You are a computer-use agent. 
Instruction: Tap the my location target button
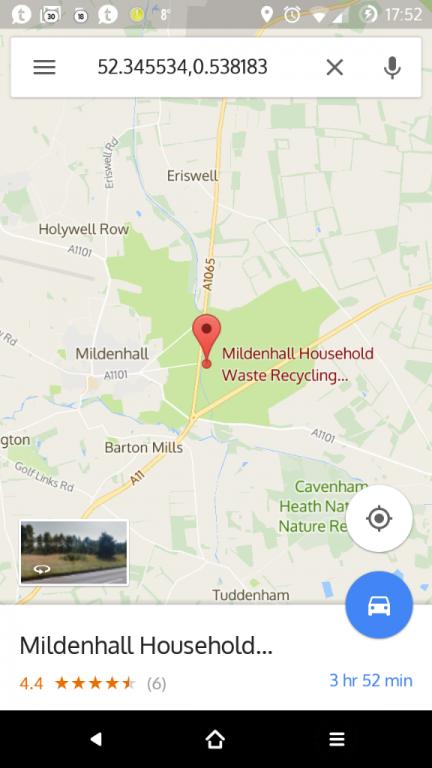point(379,518)
